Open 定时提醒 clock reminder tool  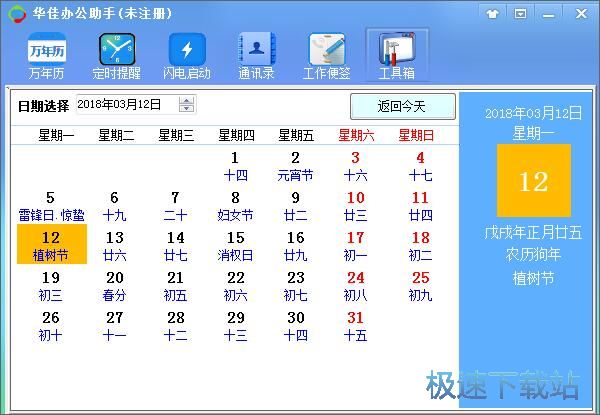116,55
